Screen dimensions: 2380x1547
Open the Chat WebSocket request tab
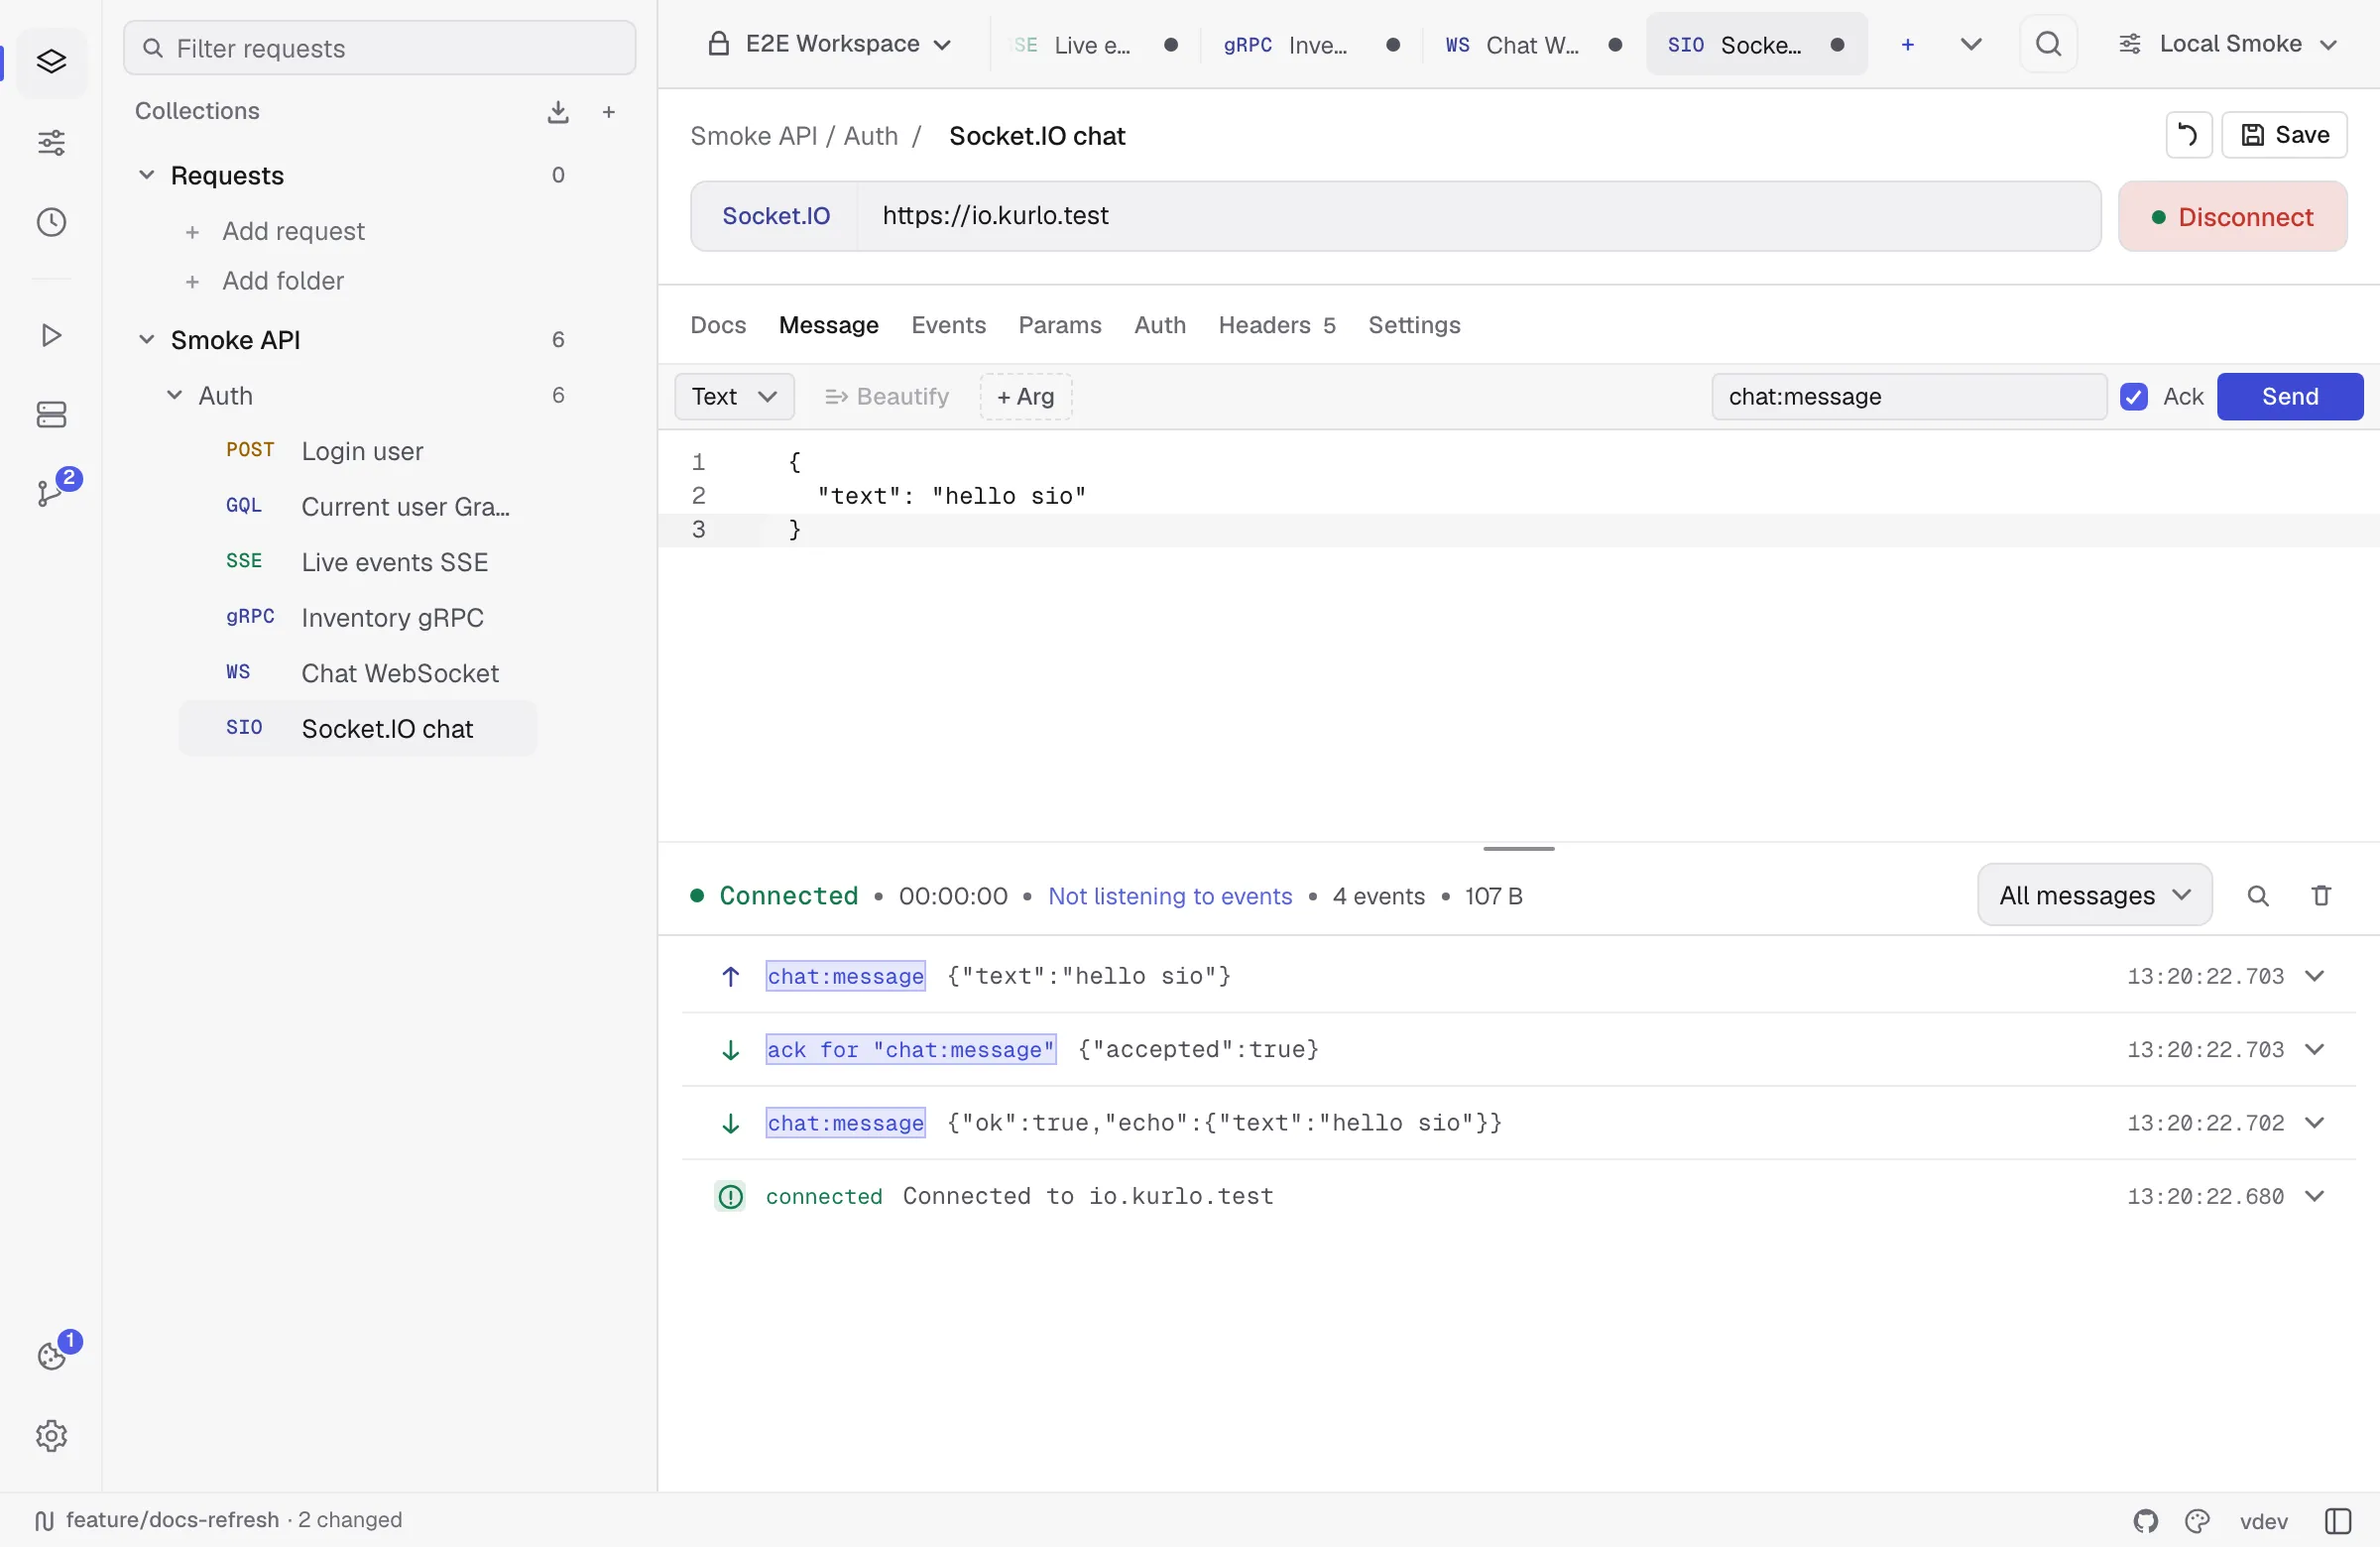coord(1533,45)
